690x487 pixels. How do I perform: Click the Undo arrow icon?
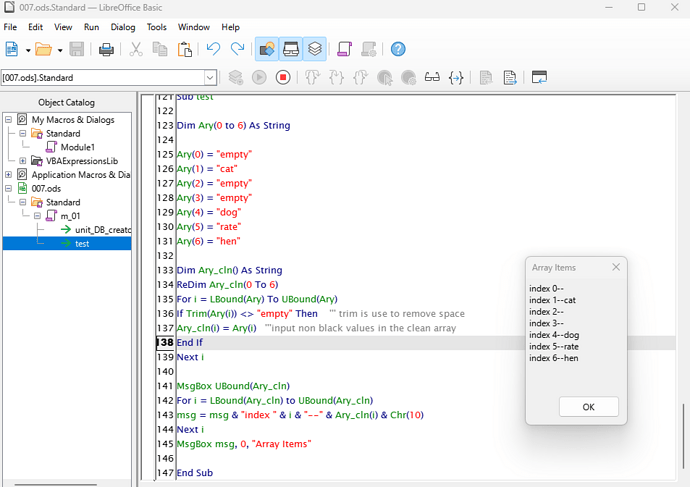click(x=213, y=49)
